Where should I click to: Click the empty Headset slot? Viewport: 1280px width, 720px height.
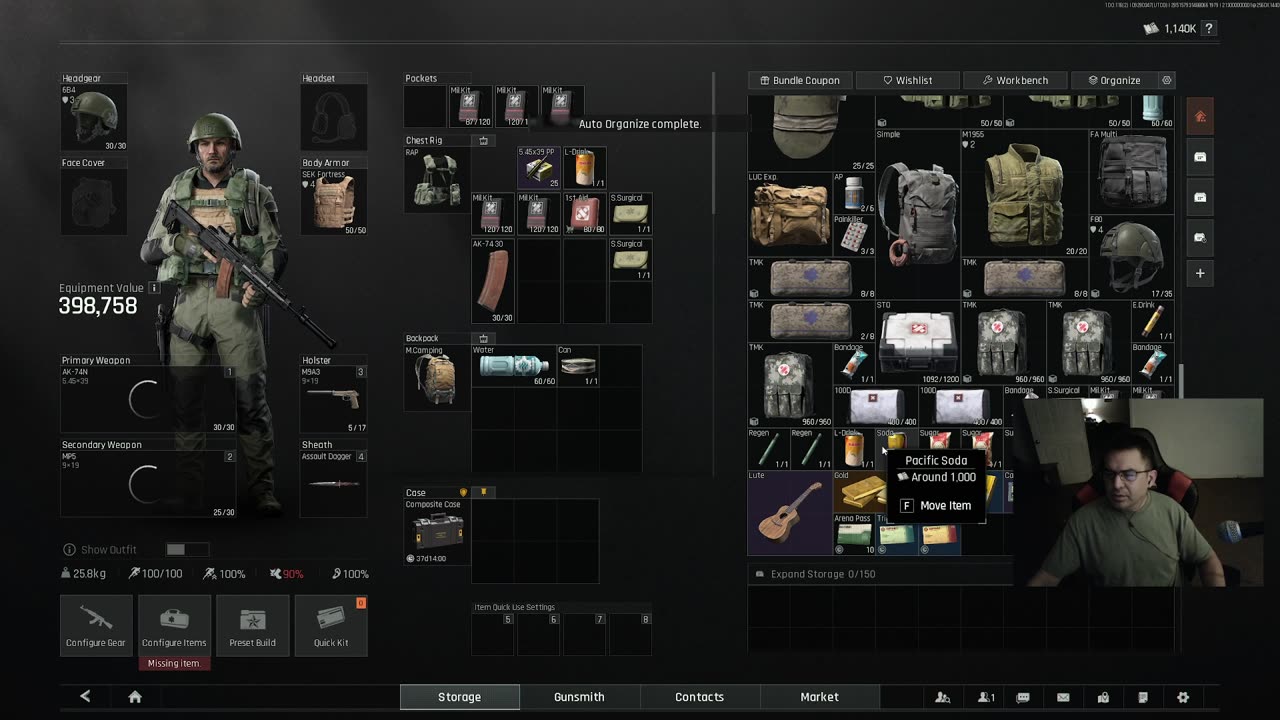click(334, 118)
